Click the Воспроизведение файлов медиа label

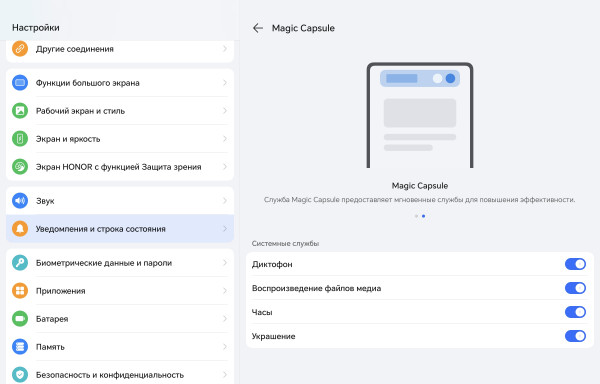tap(316, 288)
